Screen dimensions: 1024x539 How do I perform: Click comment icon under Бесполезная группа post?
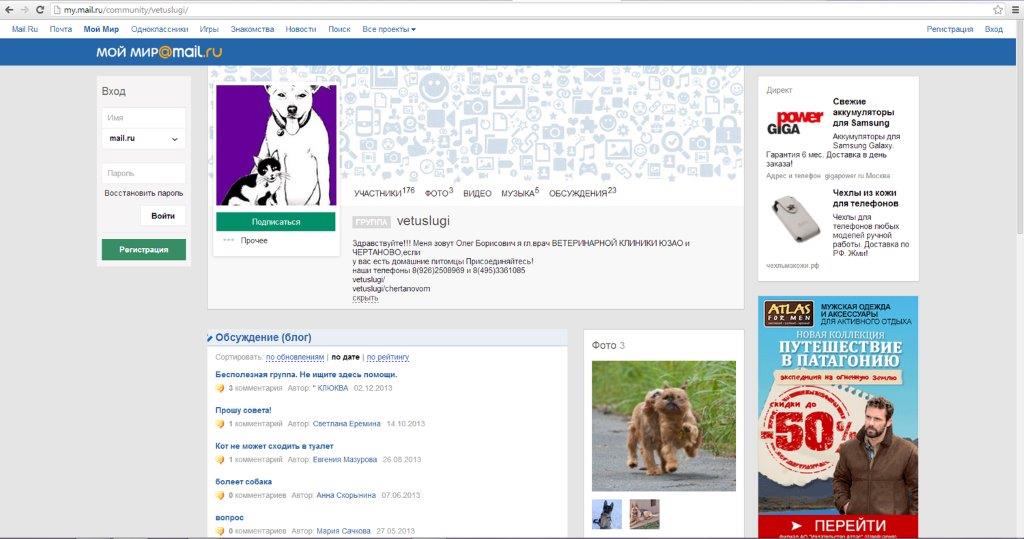pos(220,388)
